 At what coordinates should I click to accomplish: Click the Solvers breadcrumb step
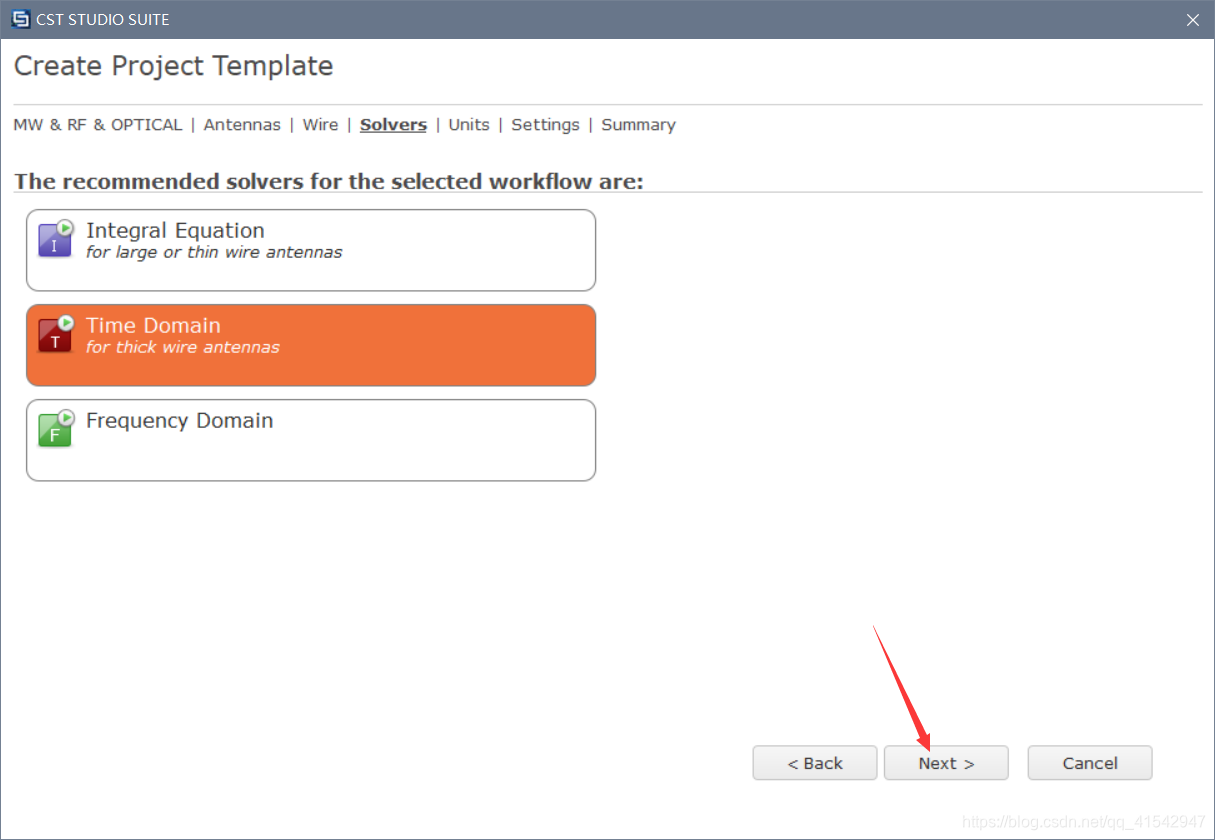(393, 125)
